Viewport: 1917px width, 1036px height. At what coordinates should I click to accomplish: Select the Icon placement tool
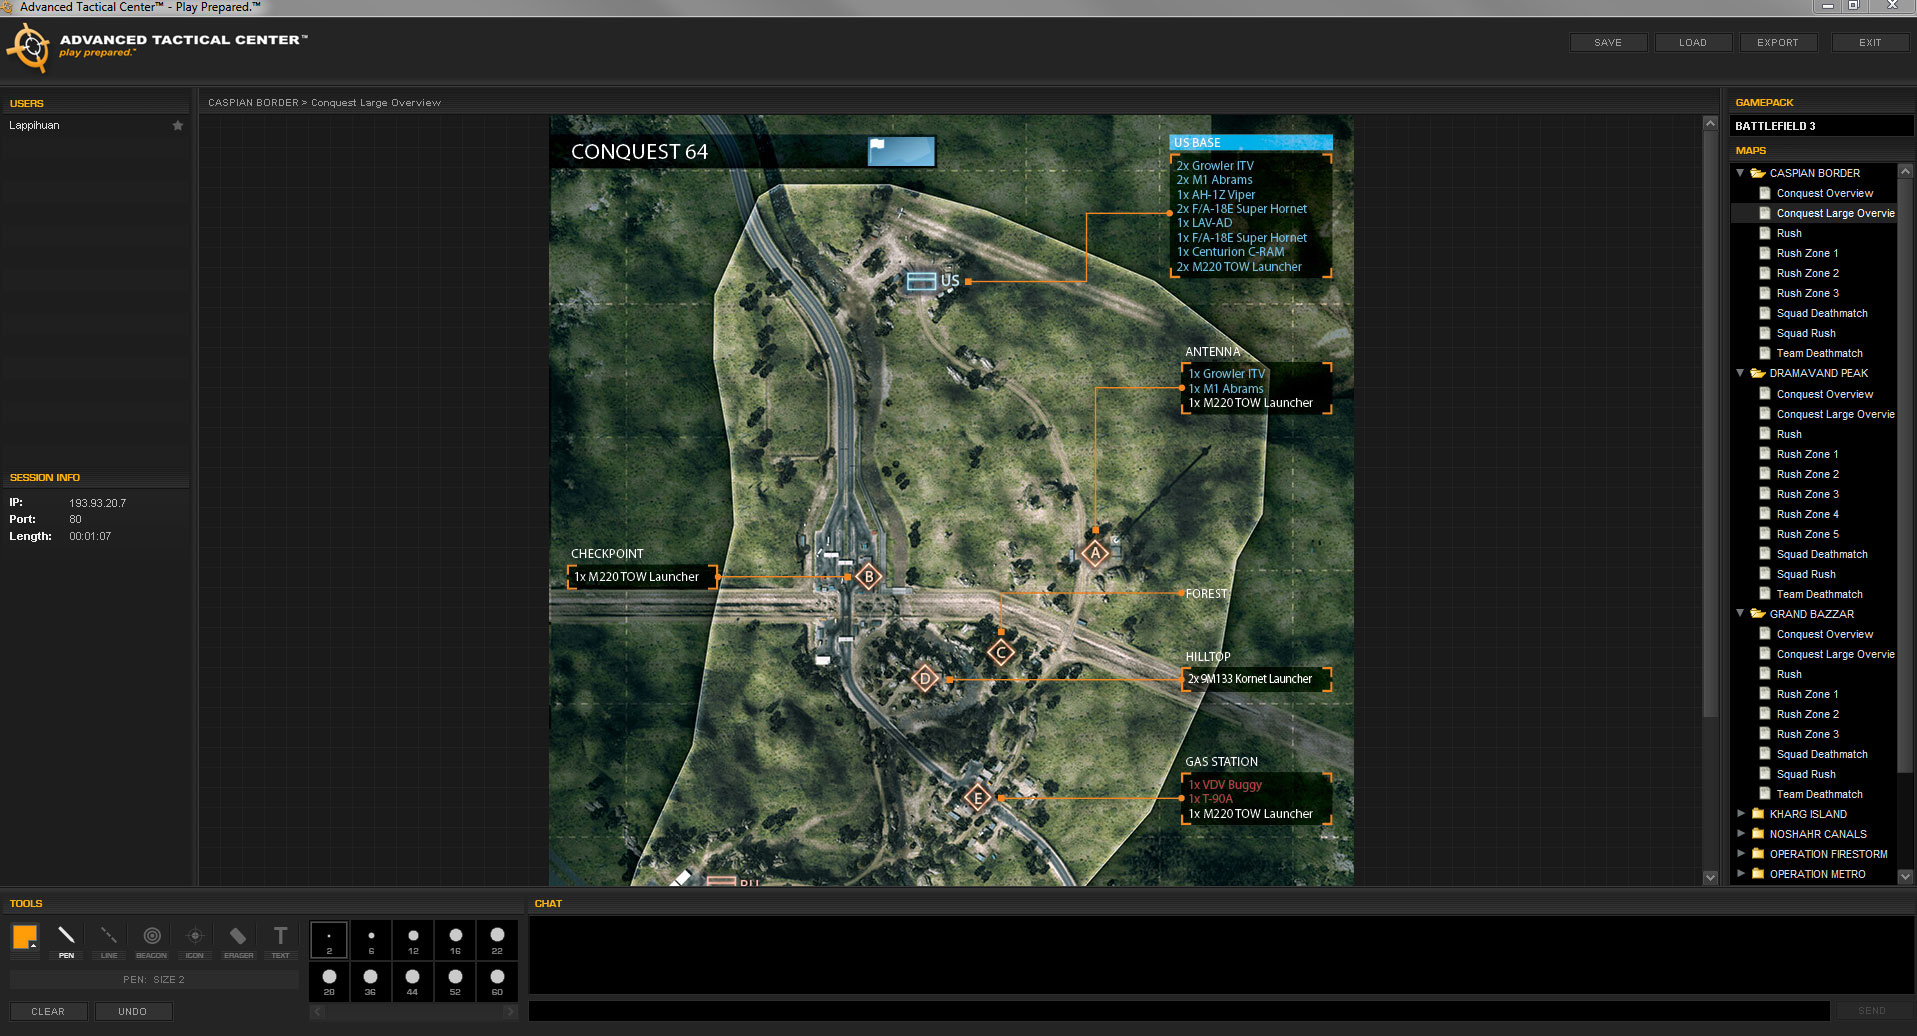click(195, 941)
